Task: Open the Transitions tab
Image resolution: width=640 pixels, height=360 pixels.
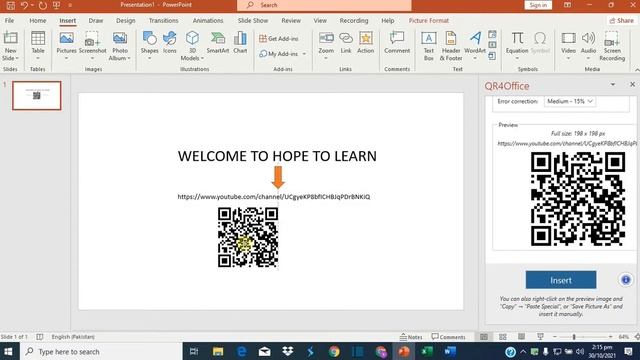Action: [x=163, y=20]
